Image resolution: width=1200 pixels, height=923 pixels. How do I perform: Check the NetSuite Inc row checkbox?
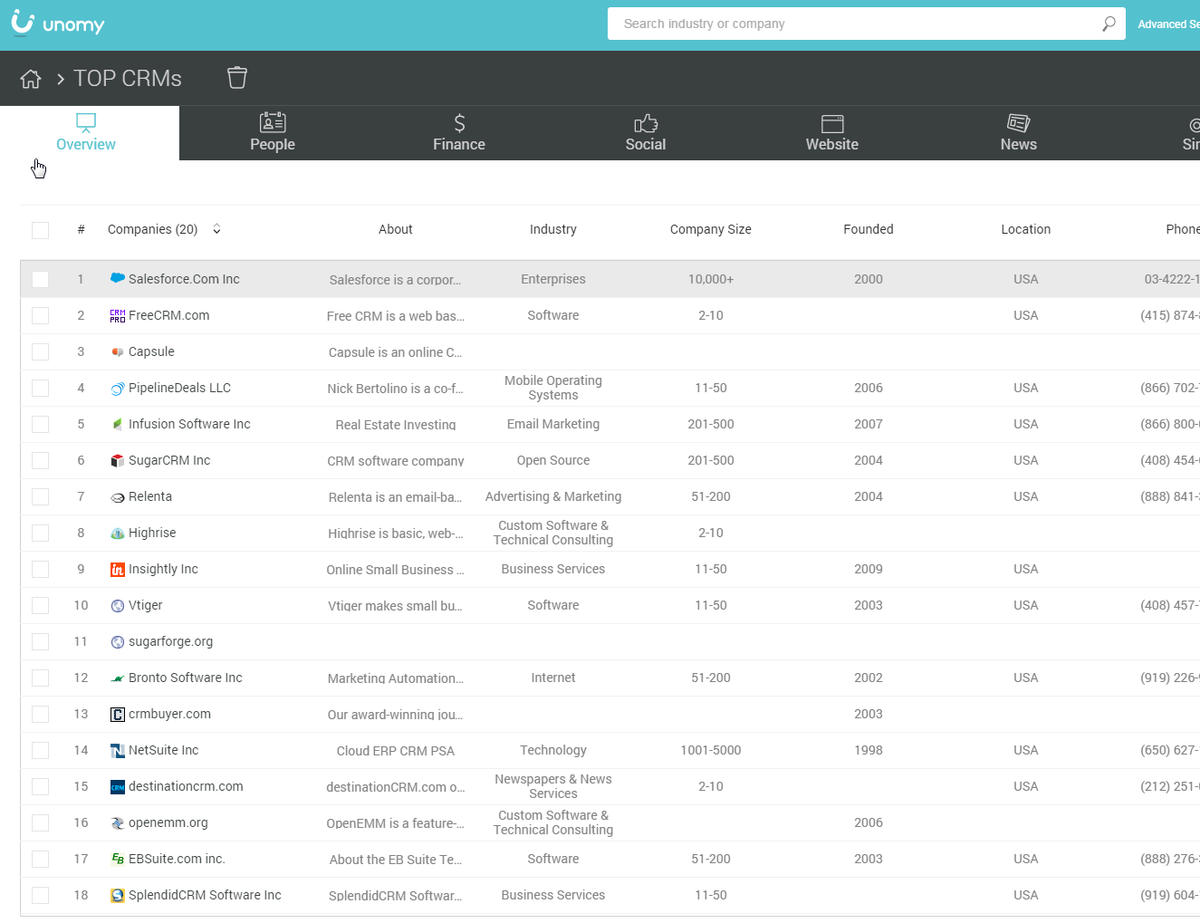click(x=40, y=750)
